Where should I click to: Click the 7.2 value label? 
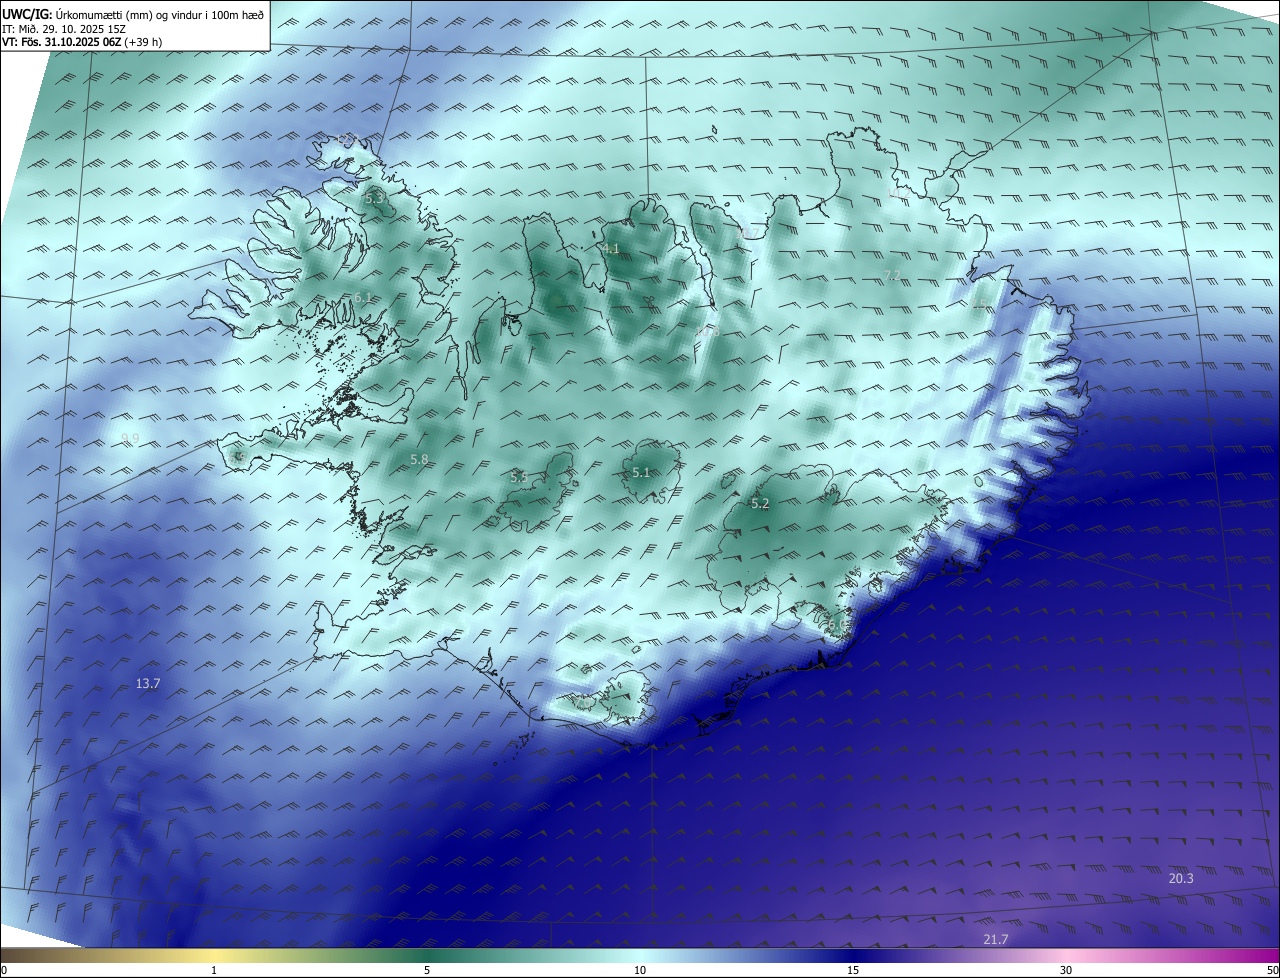892,276
